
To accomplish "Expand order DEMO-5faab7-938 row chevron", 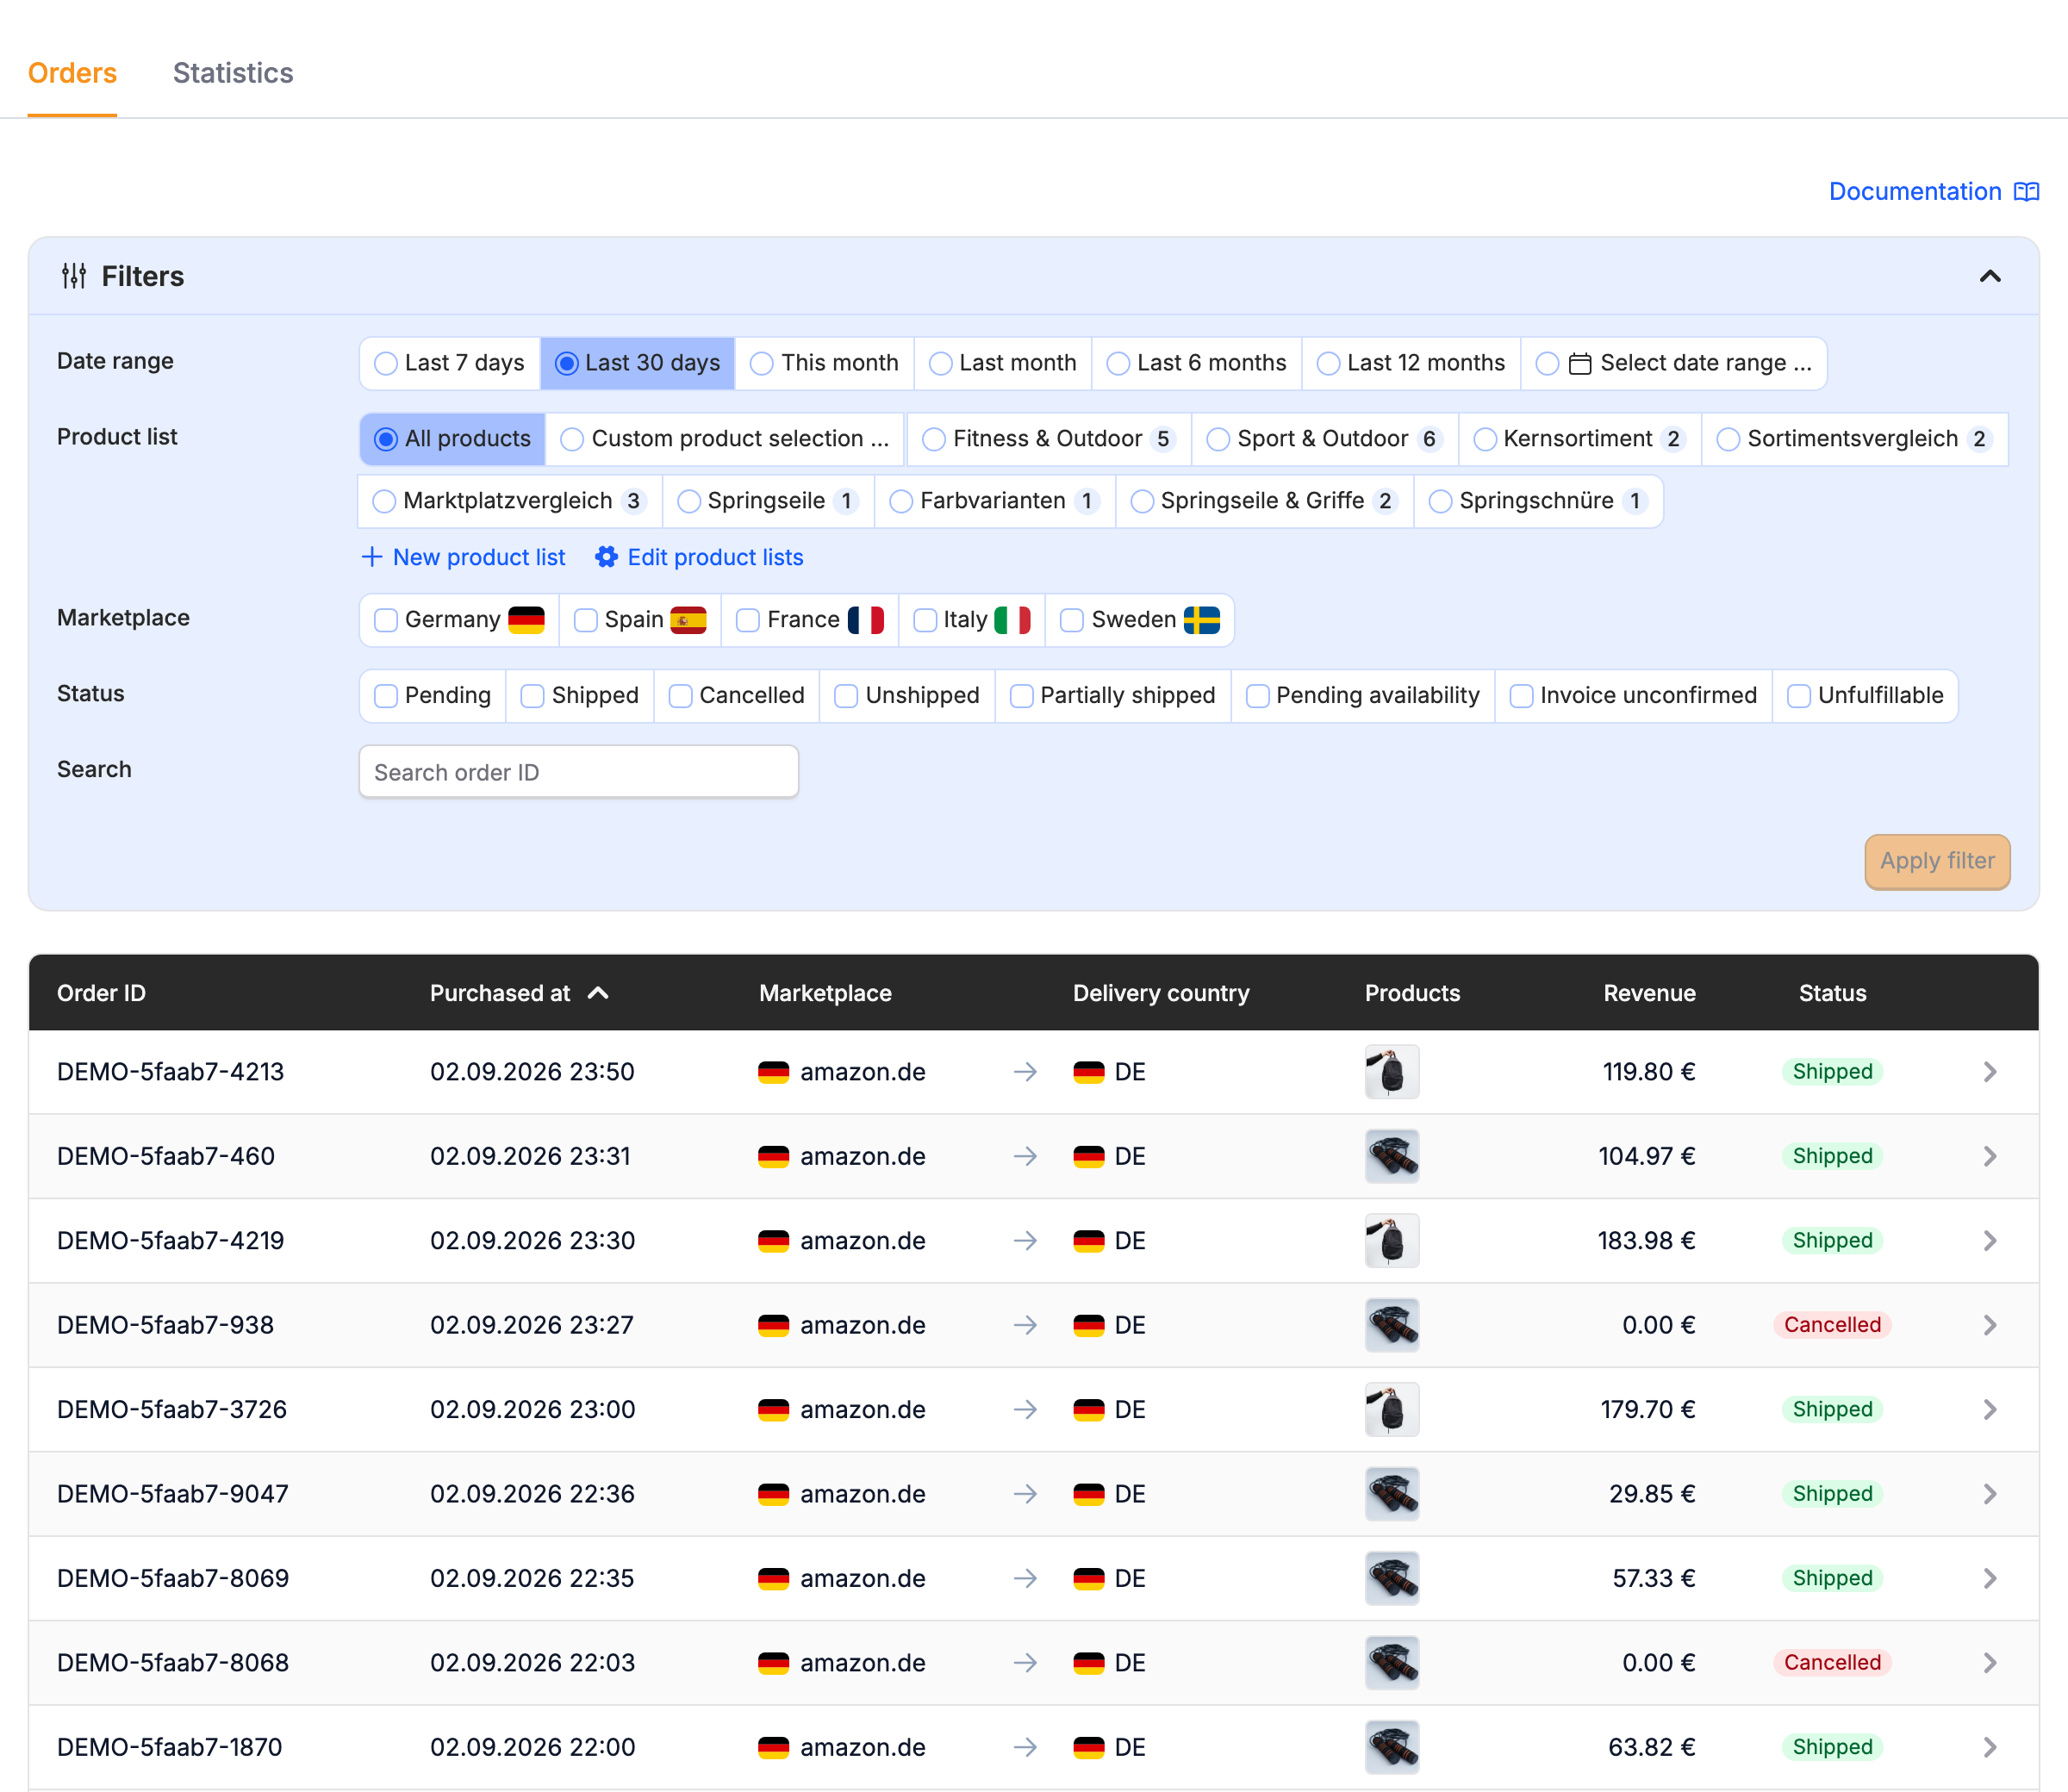I will click(1990, 1325).
